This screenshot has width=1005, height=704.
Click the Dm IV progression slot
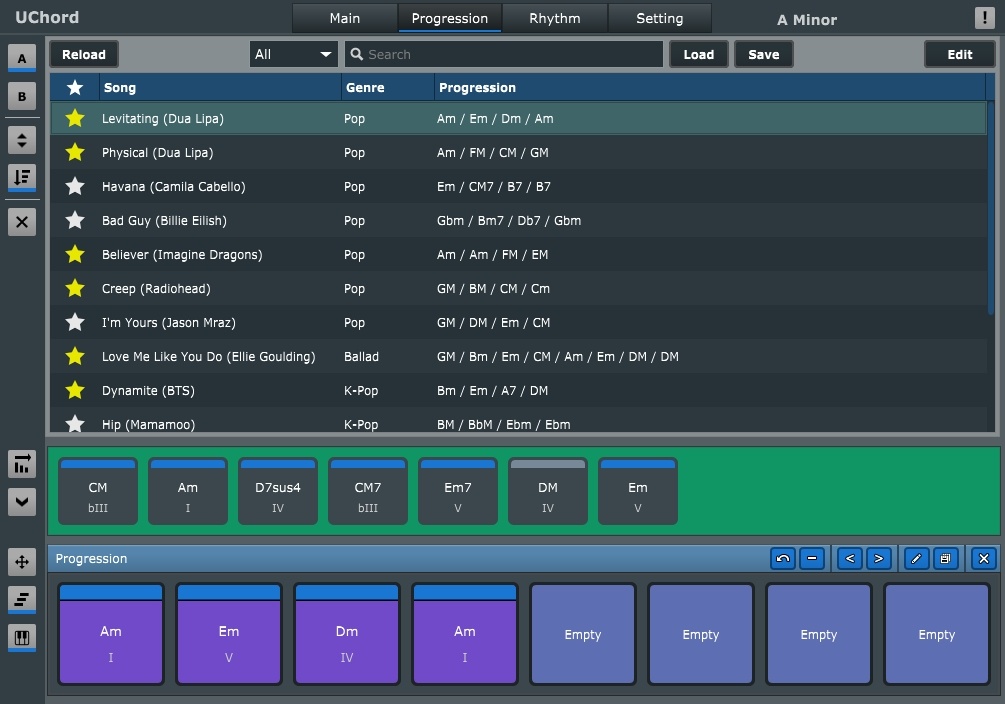point(347,633)
